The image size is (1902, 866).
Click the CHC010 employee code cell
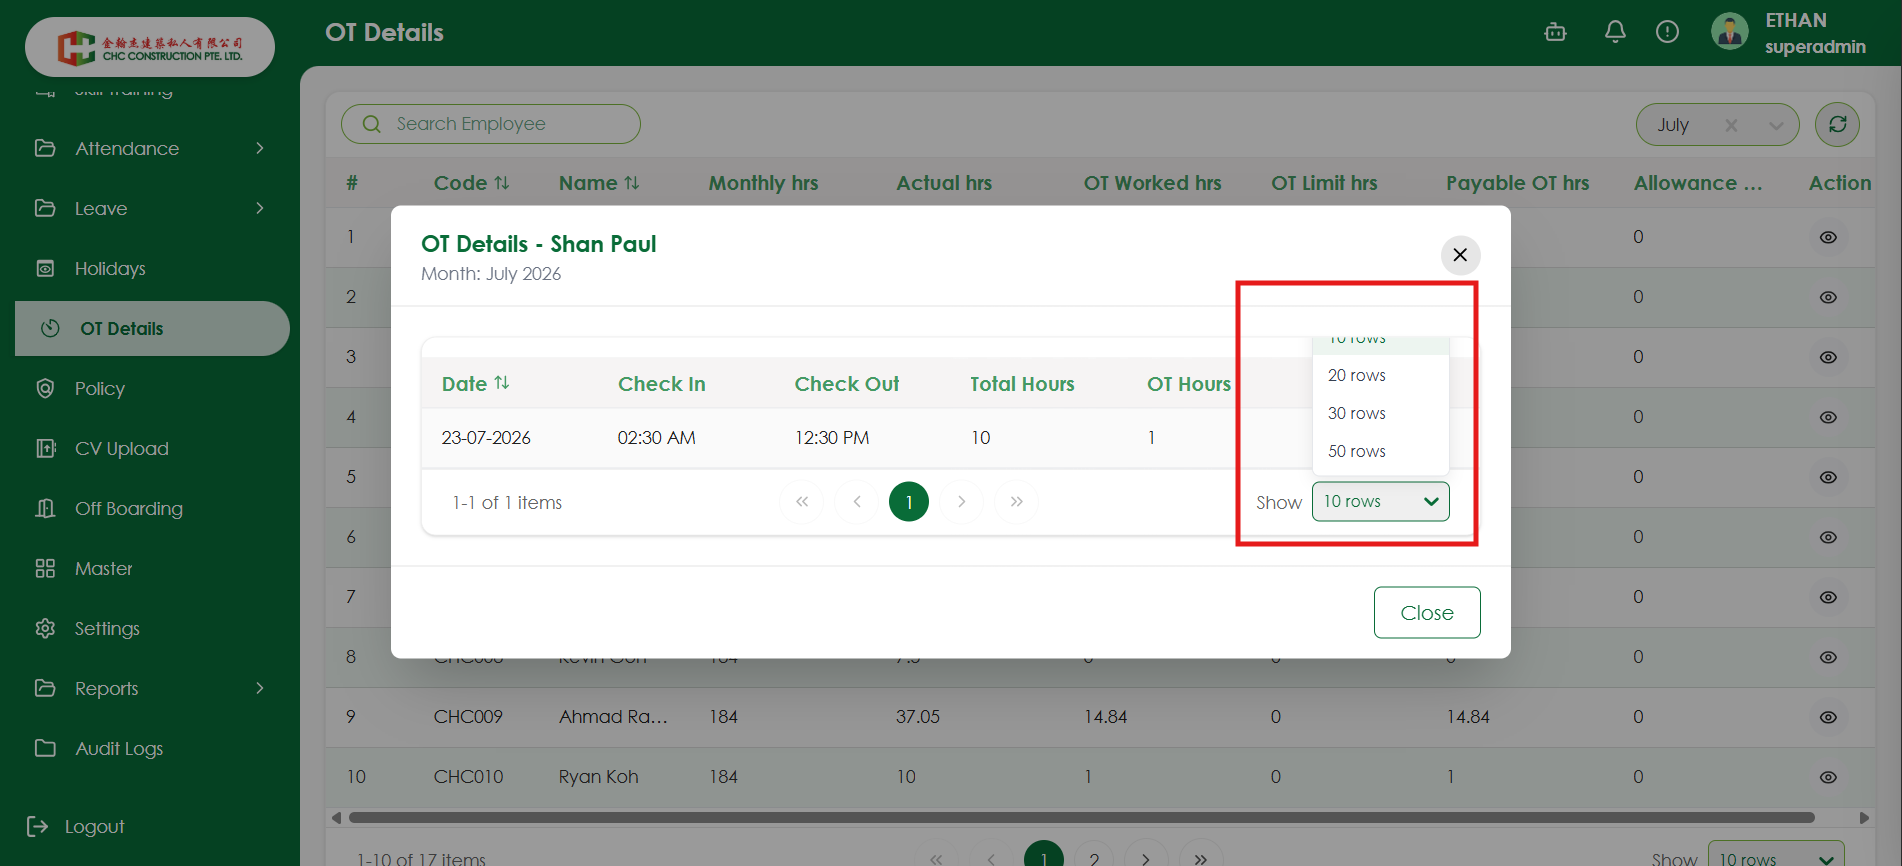468,777
